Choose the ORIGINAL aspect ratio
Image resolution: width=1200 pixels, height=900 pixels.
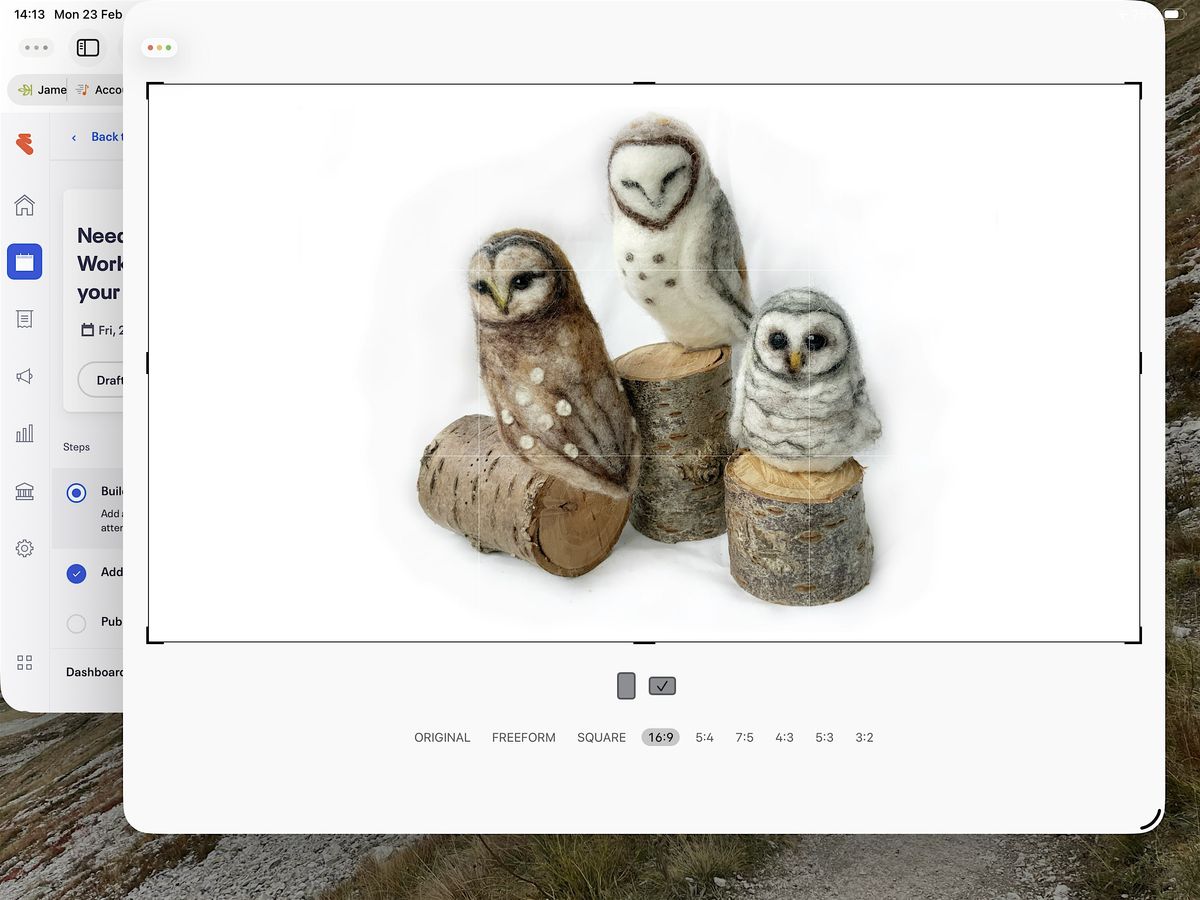[x=442, y=738]
